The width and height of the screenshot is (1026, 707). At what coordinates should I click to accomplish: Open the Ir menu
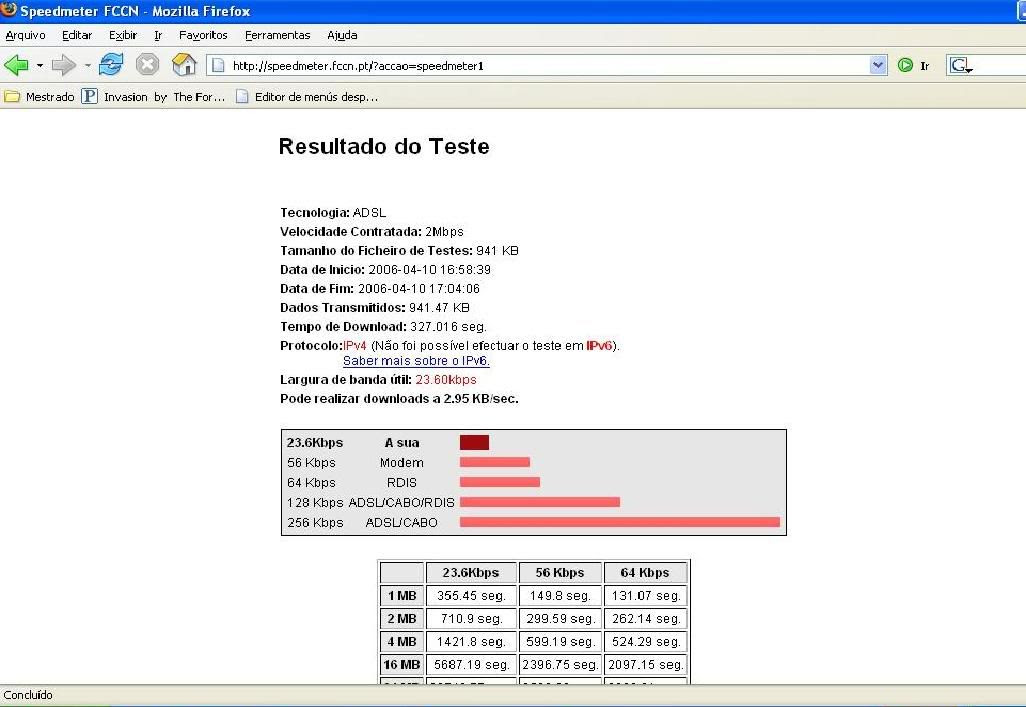coord(158,35)
